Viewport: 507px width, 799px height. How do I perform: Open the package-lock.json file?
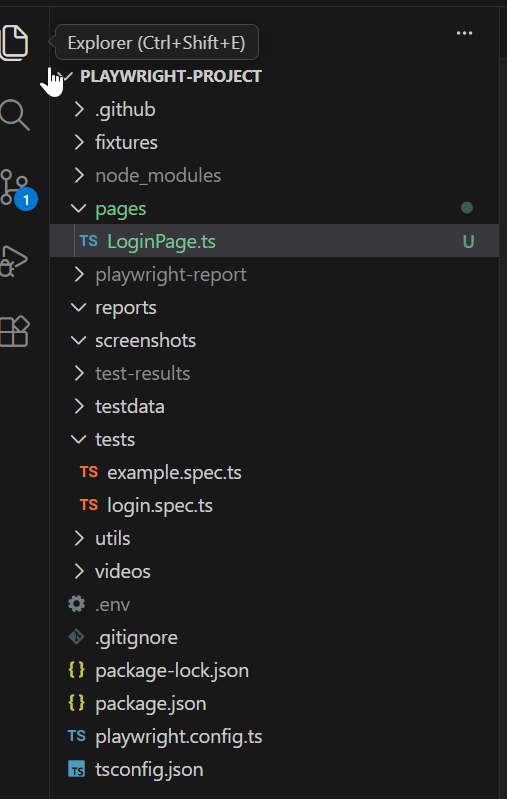click(172, 671)
